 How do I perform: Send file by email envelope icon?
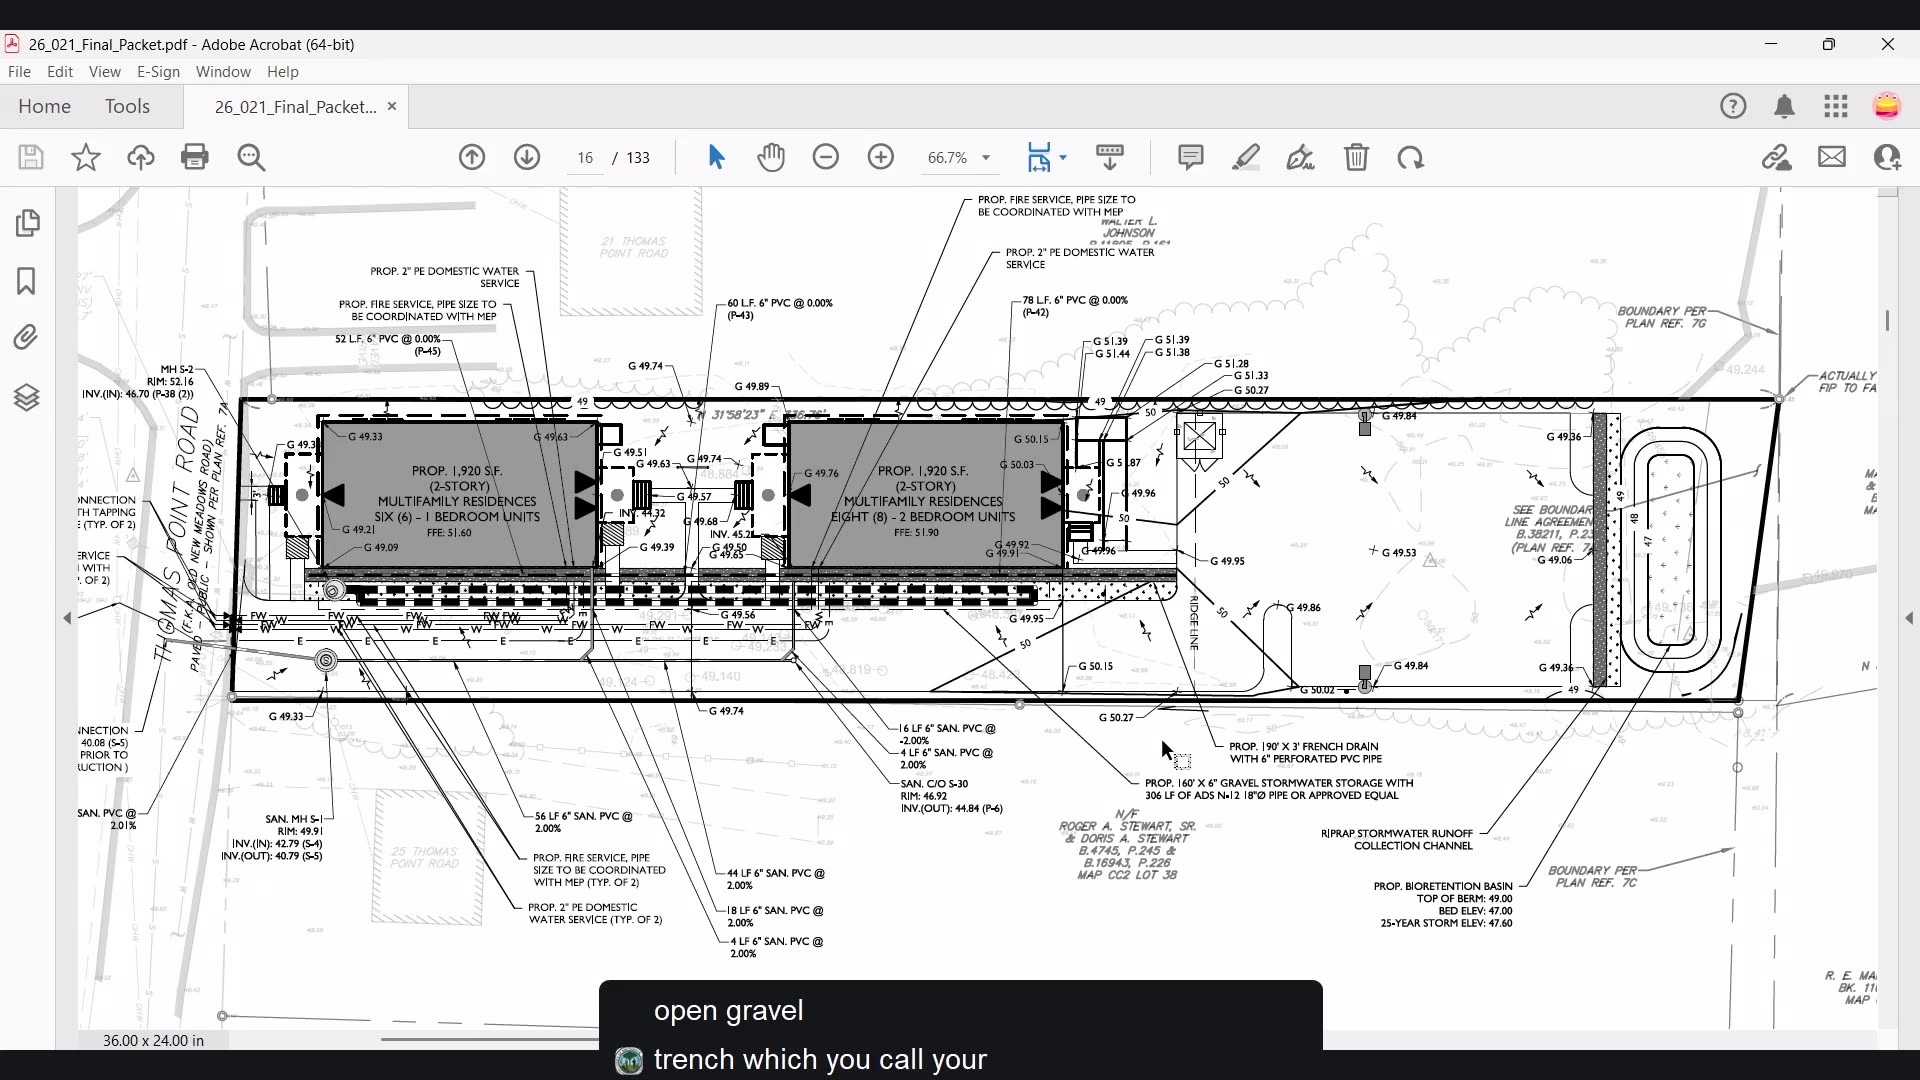tap(1833, 157)
